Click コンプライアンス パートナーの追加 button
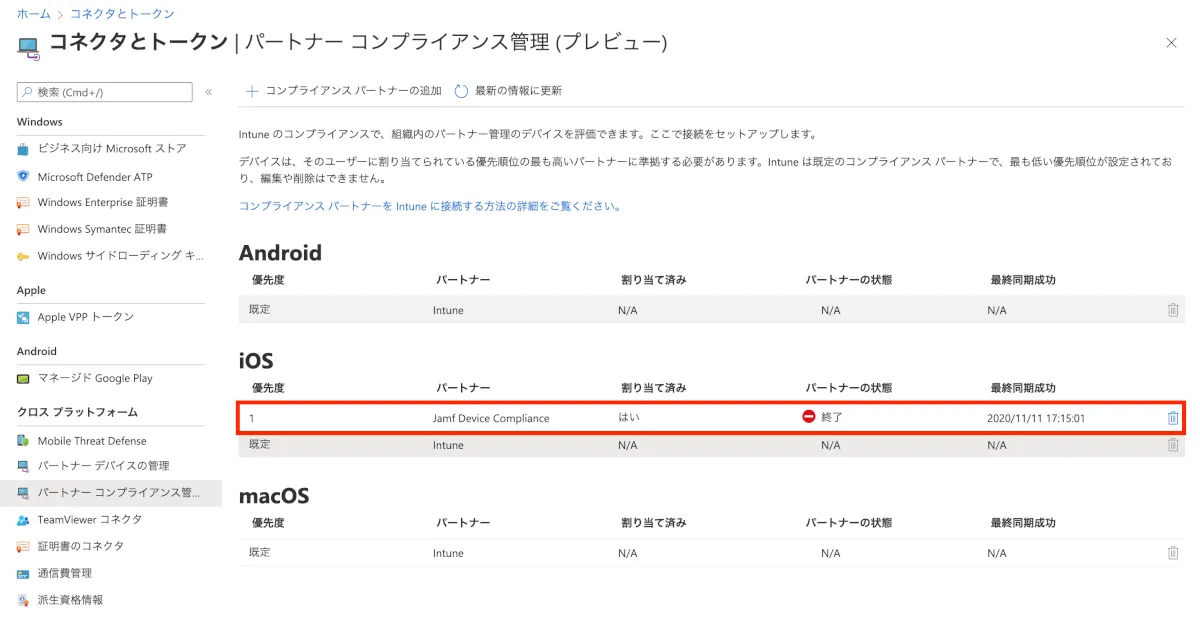The height and width of the screenshot is (624, 1200). tap(343, 91)
